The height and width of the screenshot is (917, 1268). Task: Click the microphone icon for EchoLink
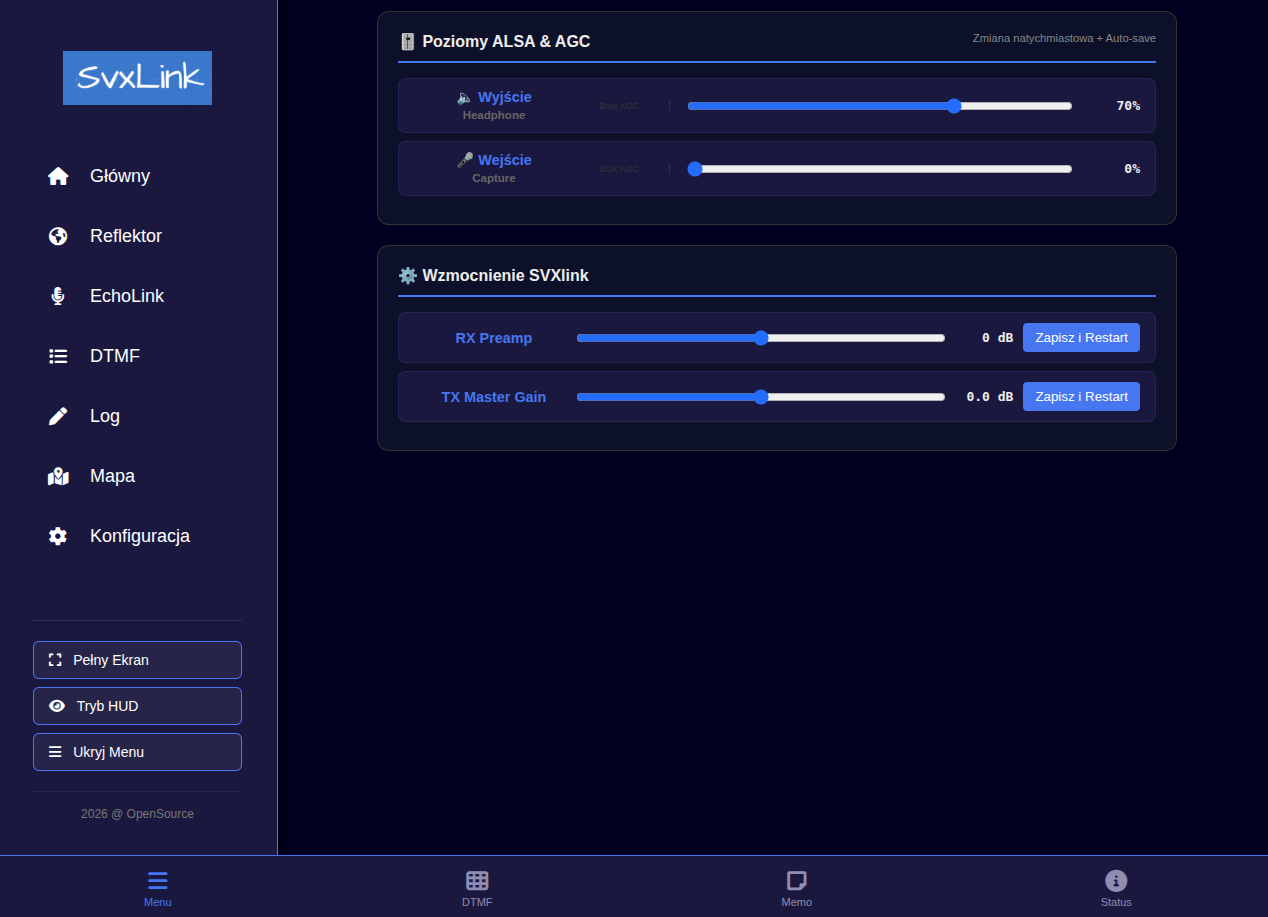pos(58,296)
